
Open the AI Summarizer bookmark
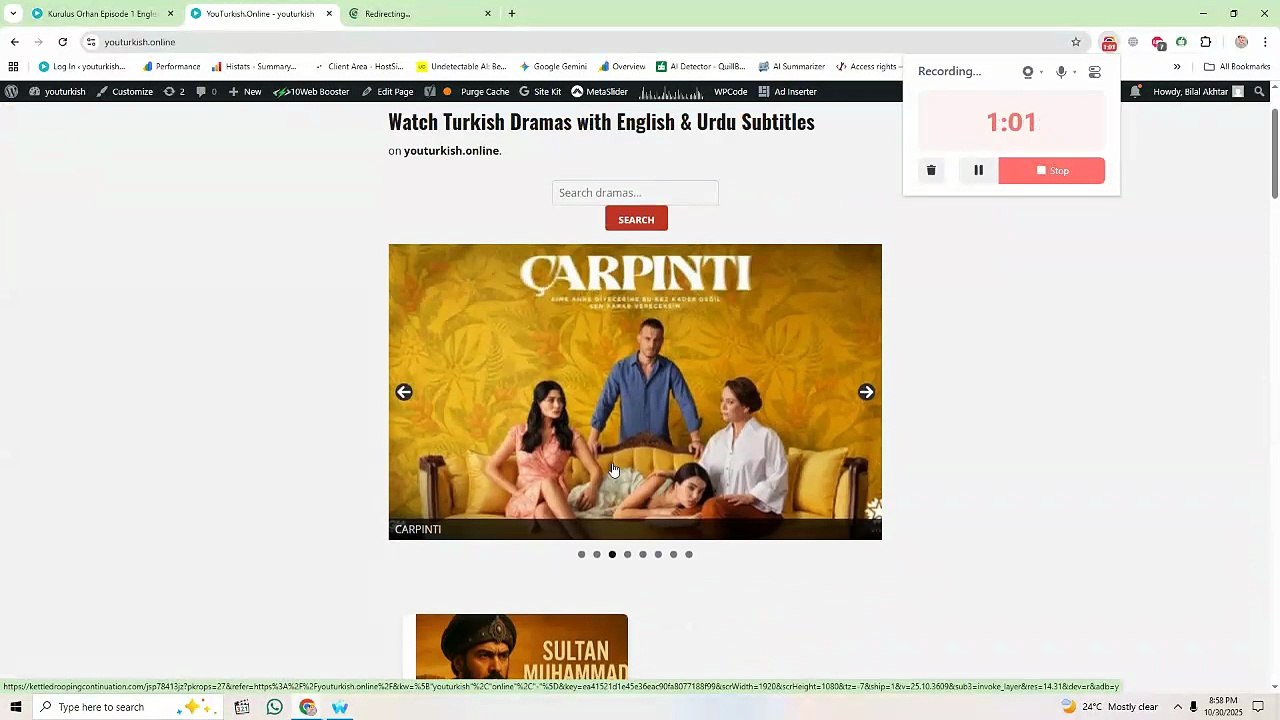(791, 67)
